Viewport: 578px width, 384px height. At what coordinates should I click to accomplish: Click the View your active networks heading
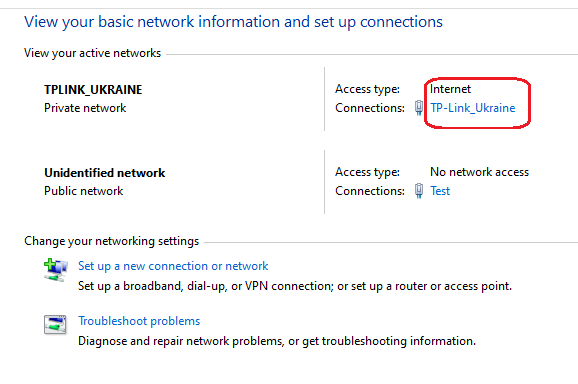[93, 53]
